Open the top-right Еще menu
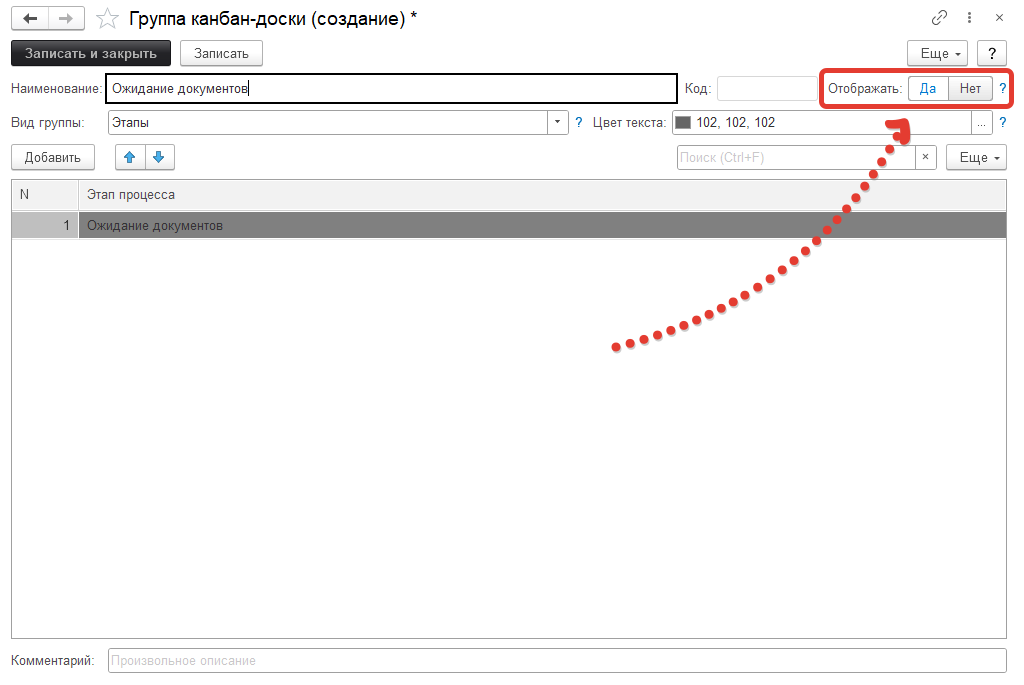The height and width of the screenshot is (685, 1024). 937,53
